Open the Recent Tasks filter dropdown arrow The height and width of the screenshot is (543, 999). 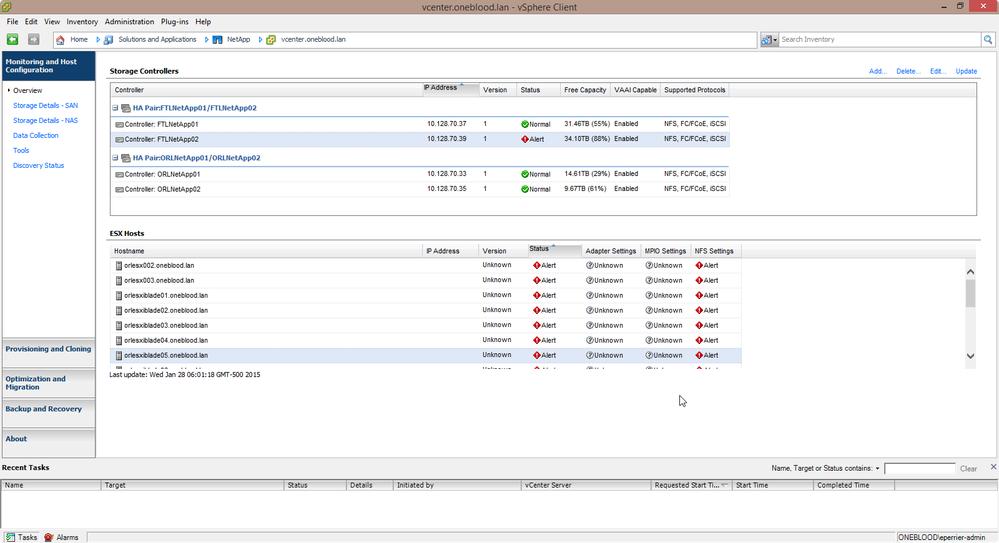[877, 468]
